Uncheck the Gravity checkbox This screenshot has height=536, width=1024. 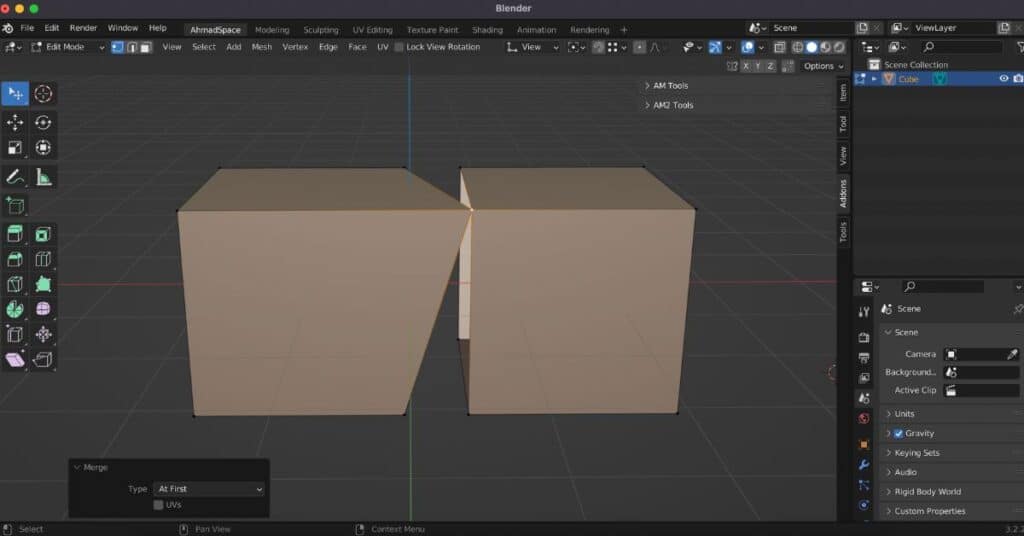coord(898,433)
